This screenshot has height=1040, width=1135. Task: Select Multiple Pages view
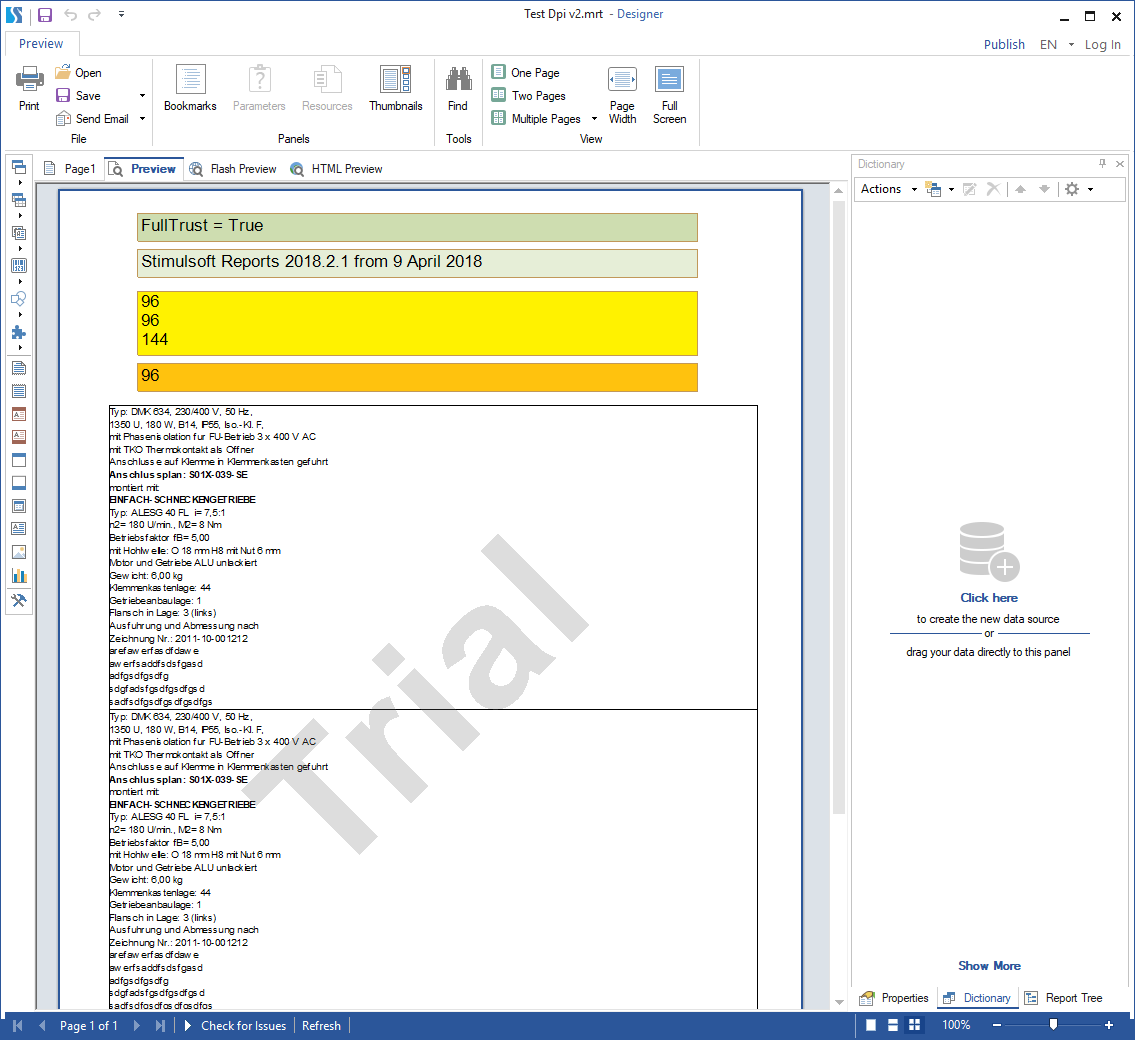536,119
